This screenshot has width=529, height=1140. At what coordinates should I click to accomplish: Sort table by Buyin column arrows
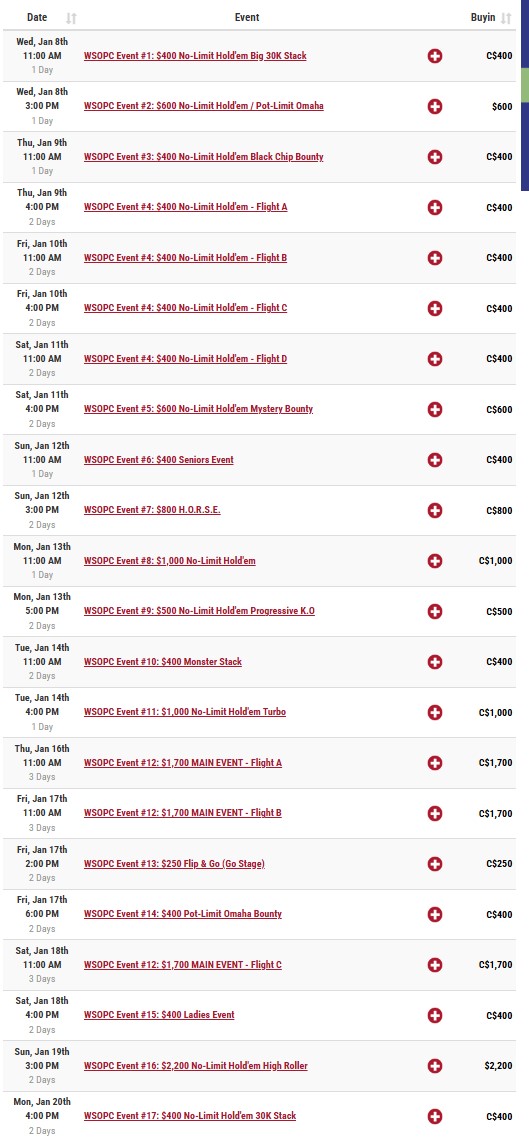tap(506, 17)
